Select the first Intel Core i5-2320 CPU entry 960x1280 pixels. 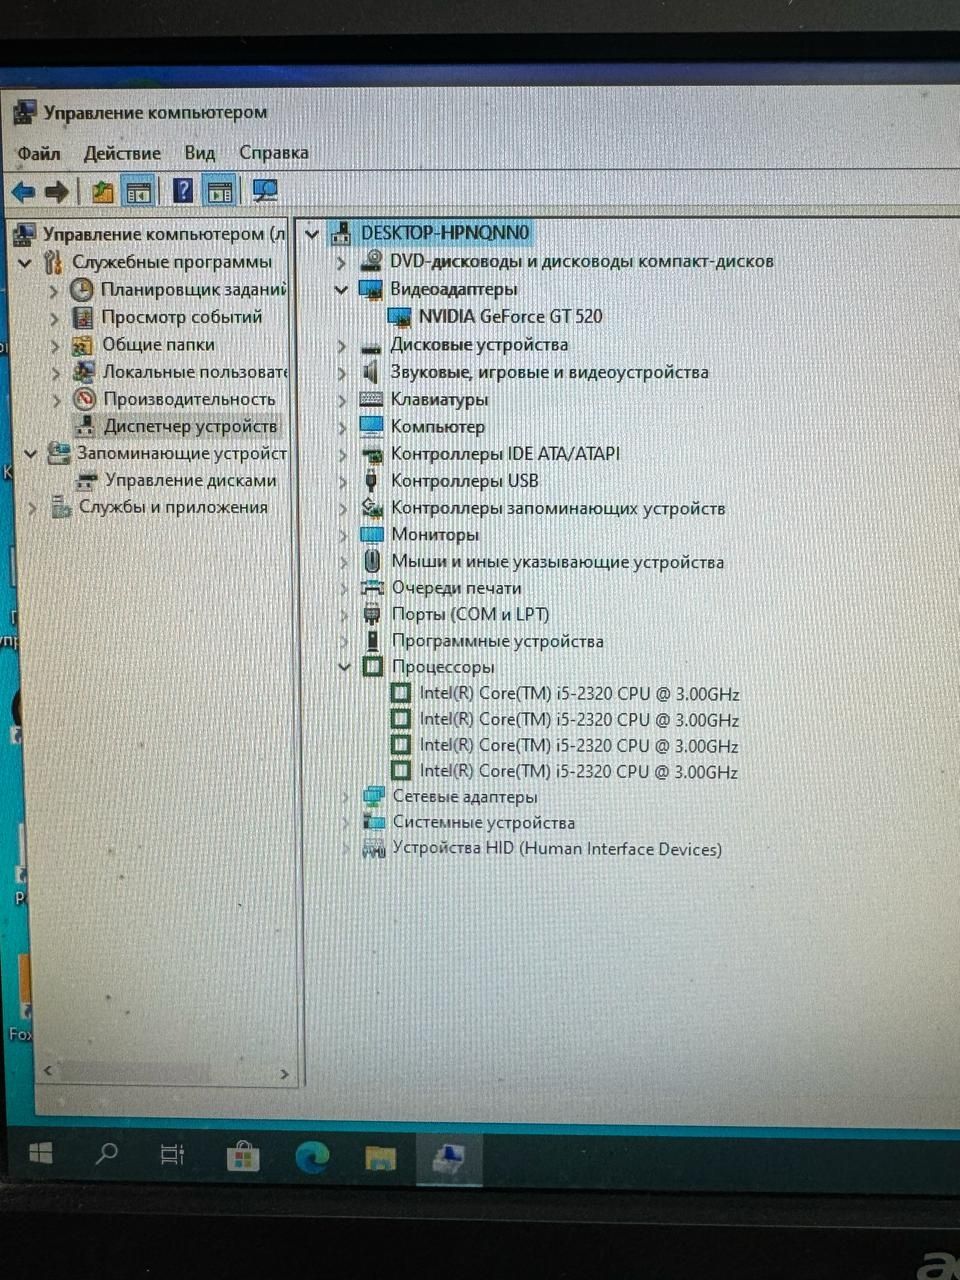(579, 693)
